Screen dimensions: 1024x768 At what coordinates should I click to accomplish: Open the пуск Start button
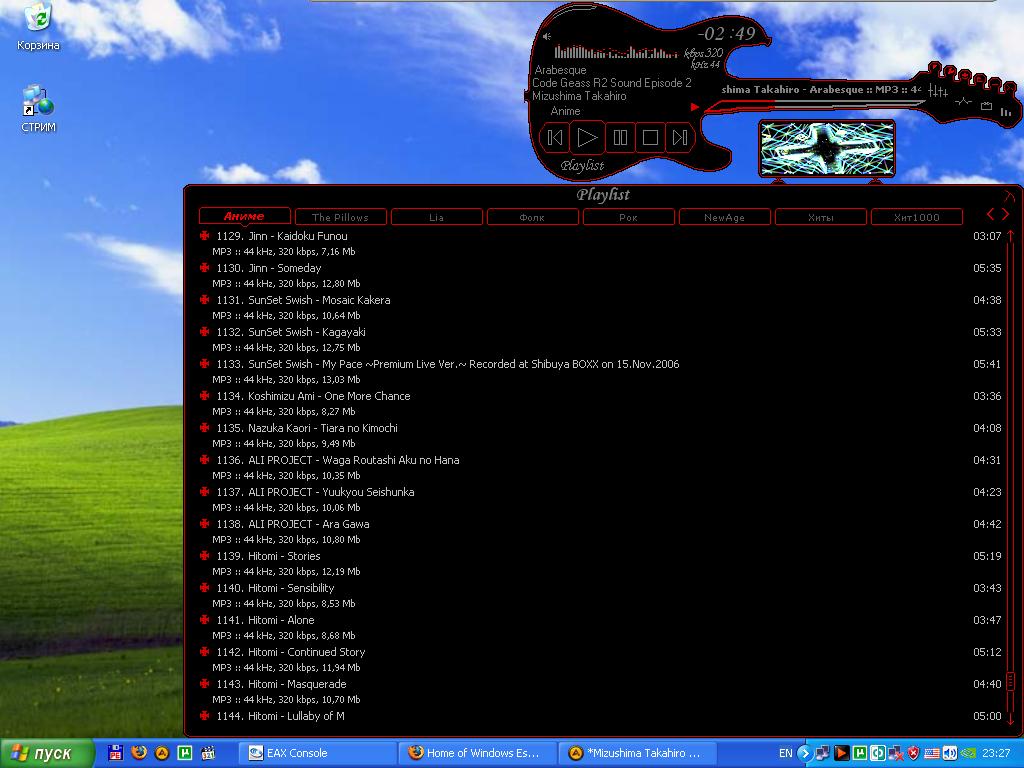(46, 753)
